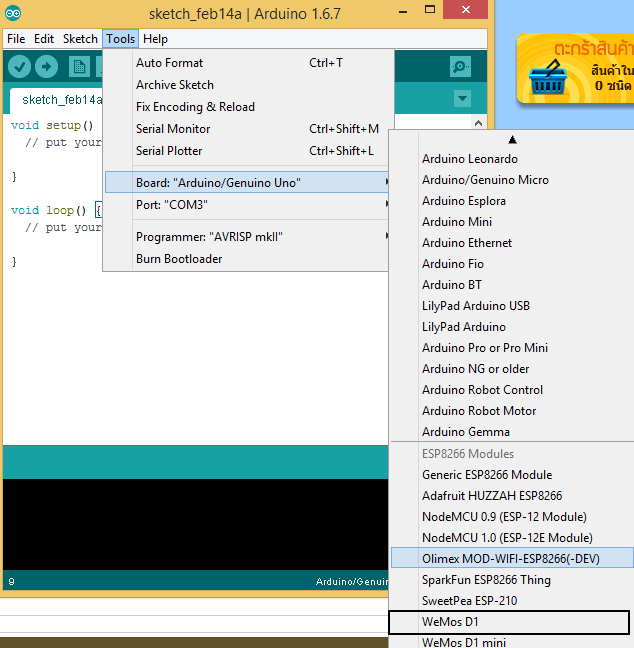The width and height of the screenshot is (634, 648).
Task: Select Arduino Ethernet board
Action: tap(512, 243)
